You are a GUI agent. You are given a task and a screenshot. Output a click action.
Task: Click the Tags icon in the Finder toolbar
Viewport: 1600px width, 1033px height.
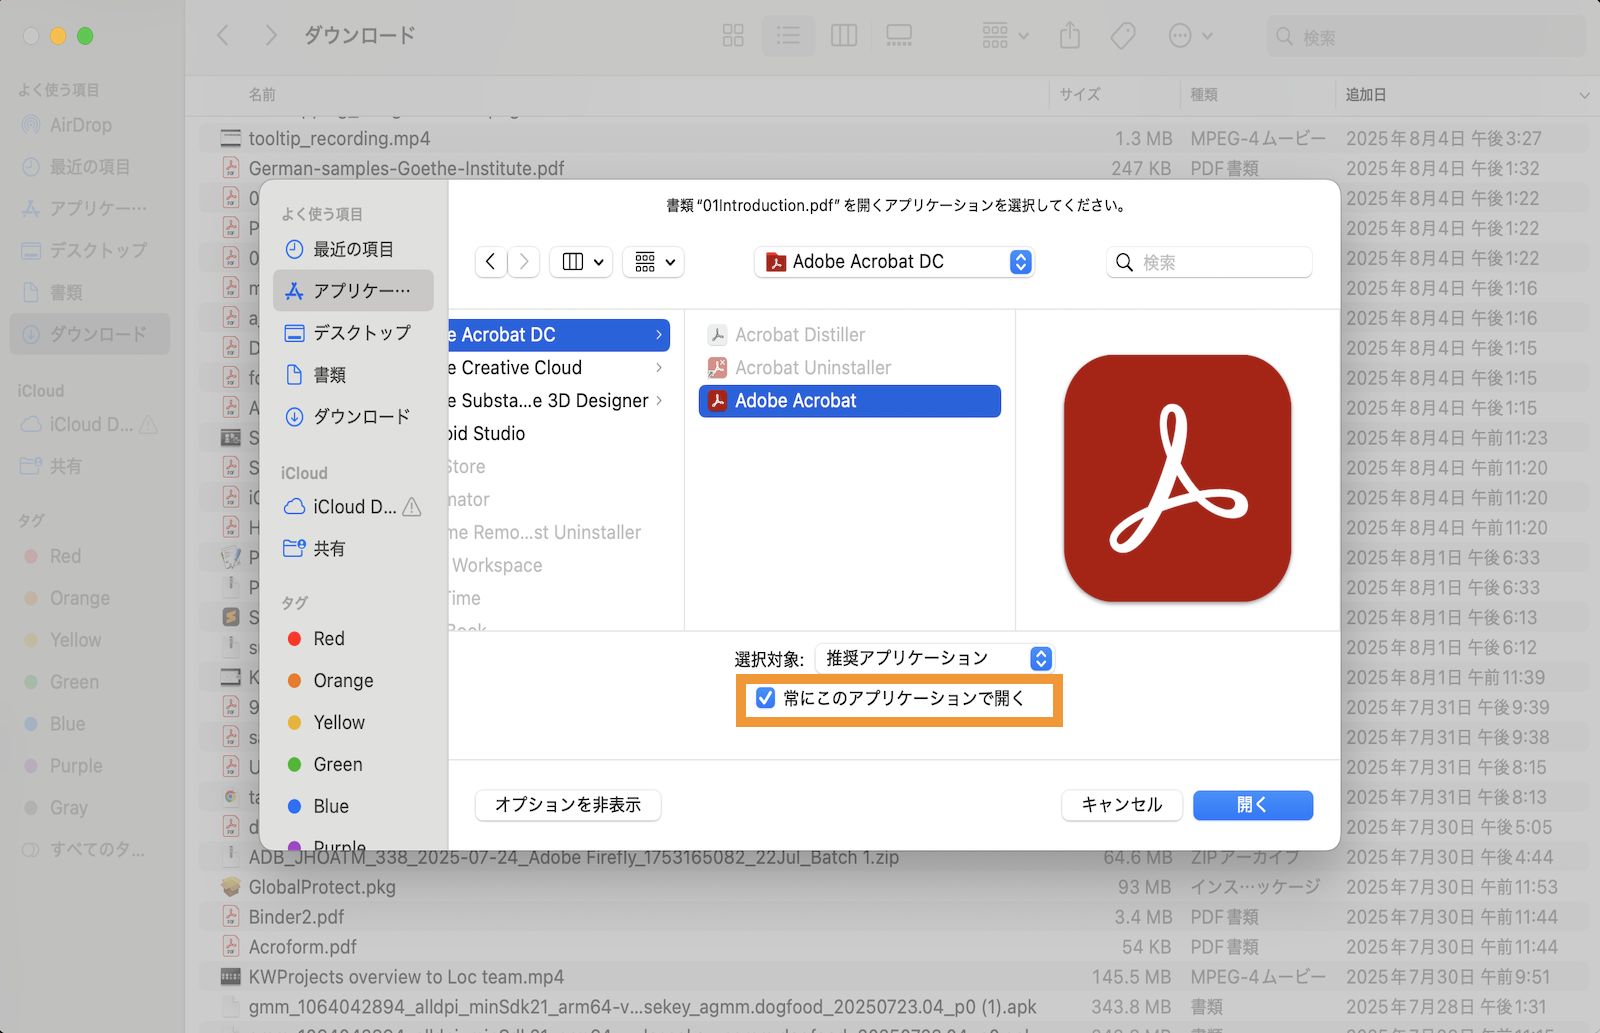(x=1122, y=35)
